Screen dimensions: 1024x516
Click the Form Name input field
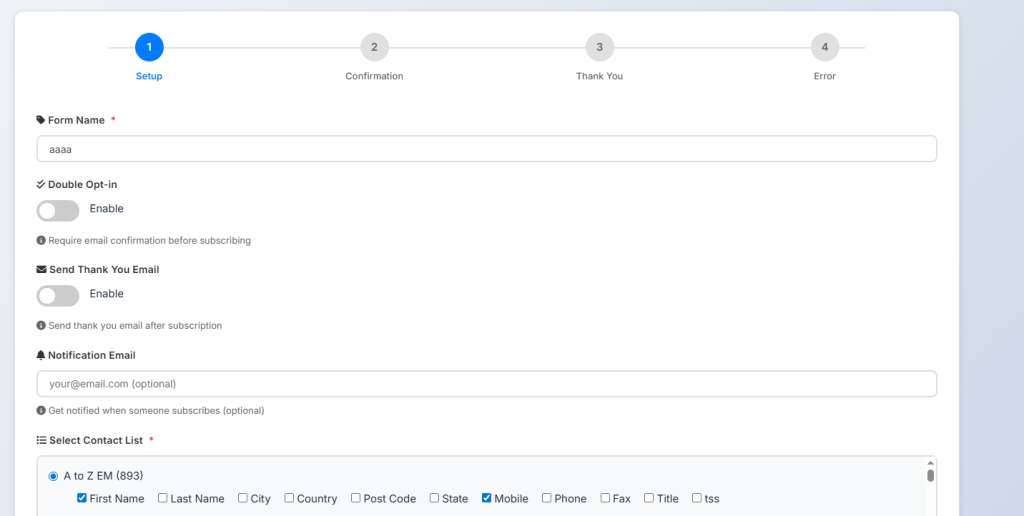coord(486,149)
